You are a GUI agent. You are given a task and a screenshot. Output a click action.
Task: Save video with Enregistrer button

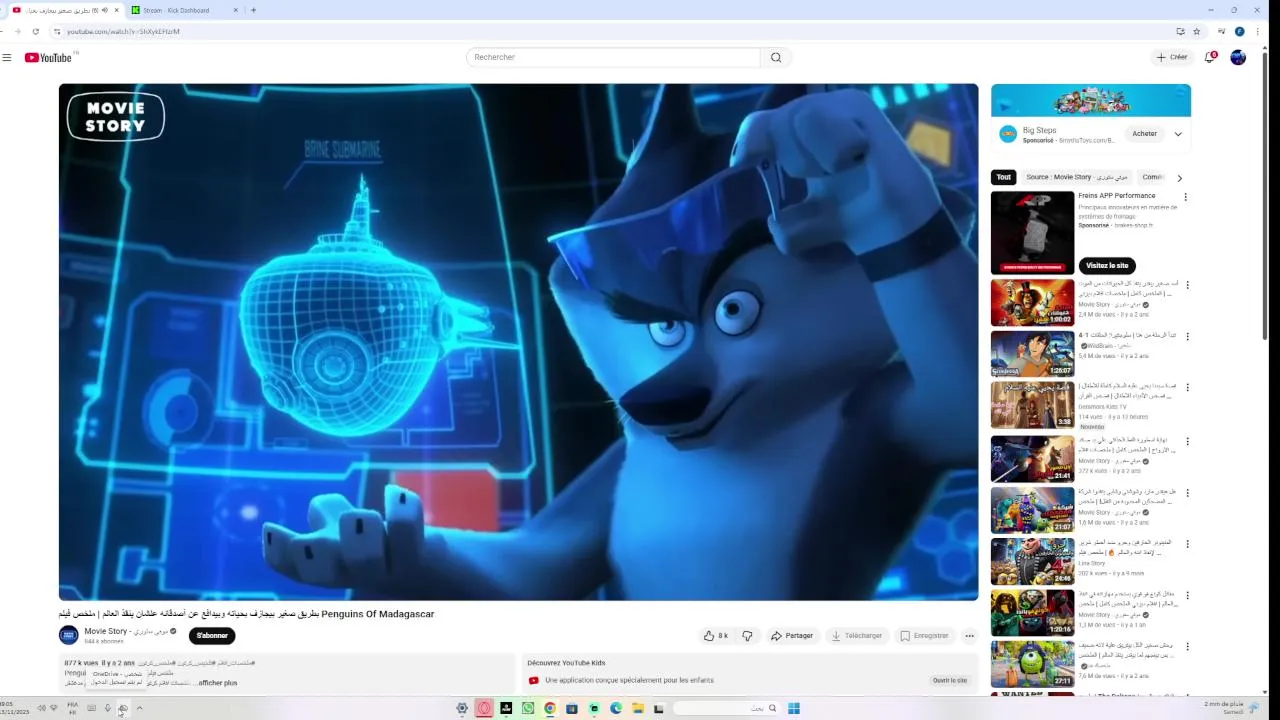[x=924, y=635]
